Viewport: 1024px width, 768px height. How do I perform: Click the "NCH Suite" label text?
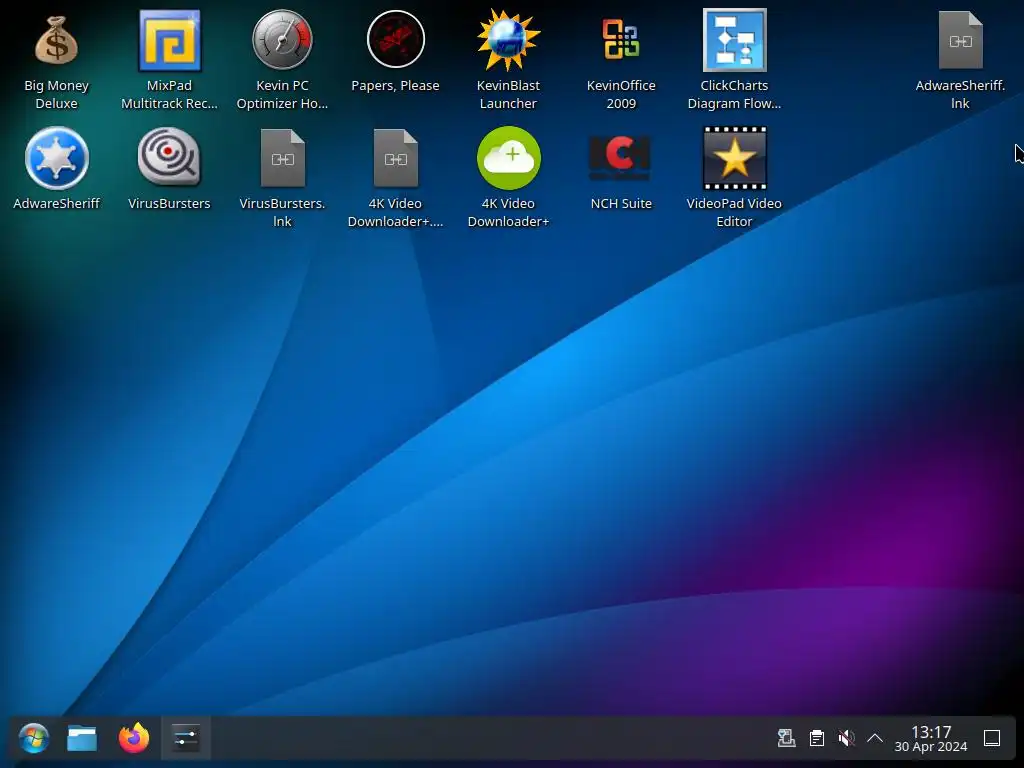click(x=621, y=204)
